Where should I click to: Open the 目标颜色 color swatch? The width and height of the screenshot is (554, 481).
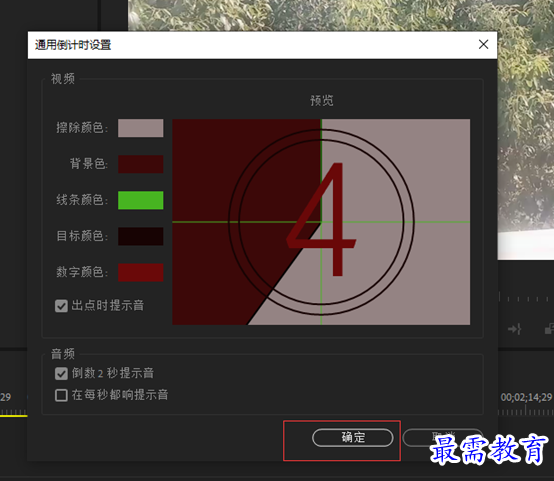141,236
